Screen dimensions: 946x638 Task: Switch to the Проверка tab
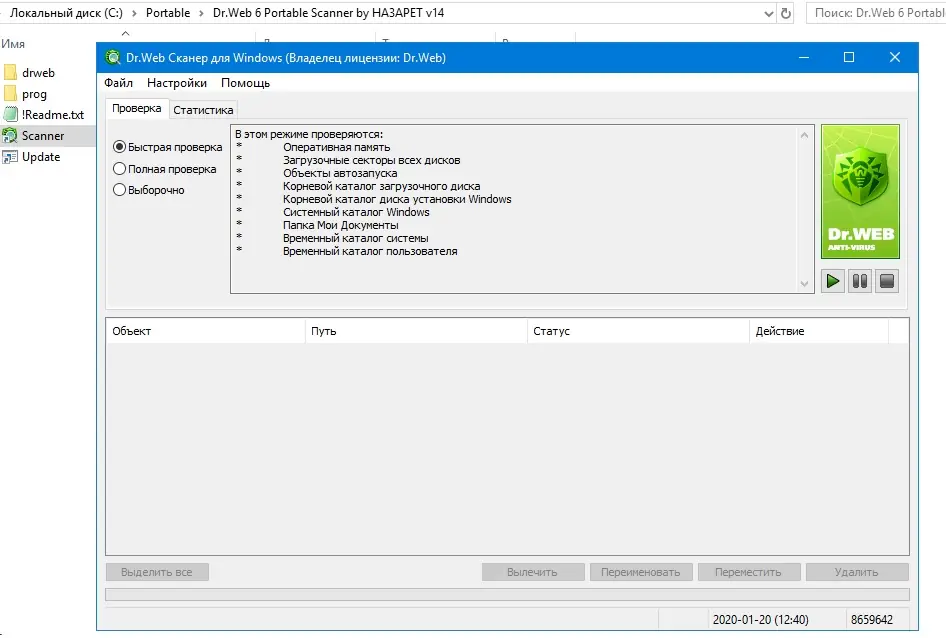[137, 109]
